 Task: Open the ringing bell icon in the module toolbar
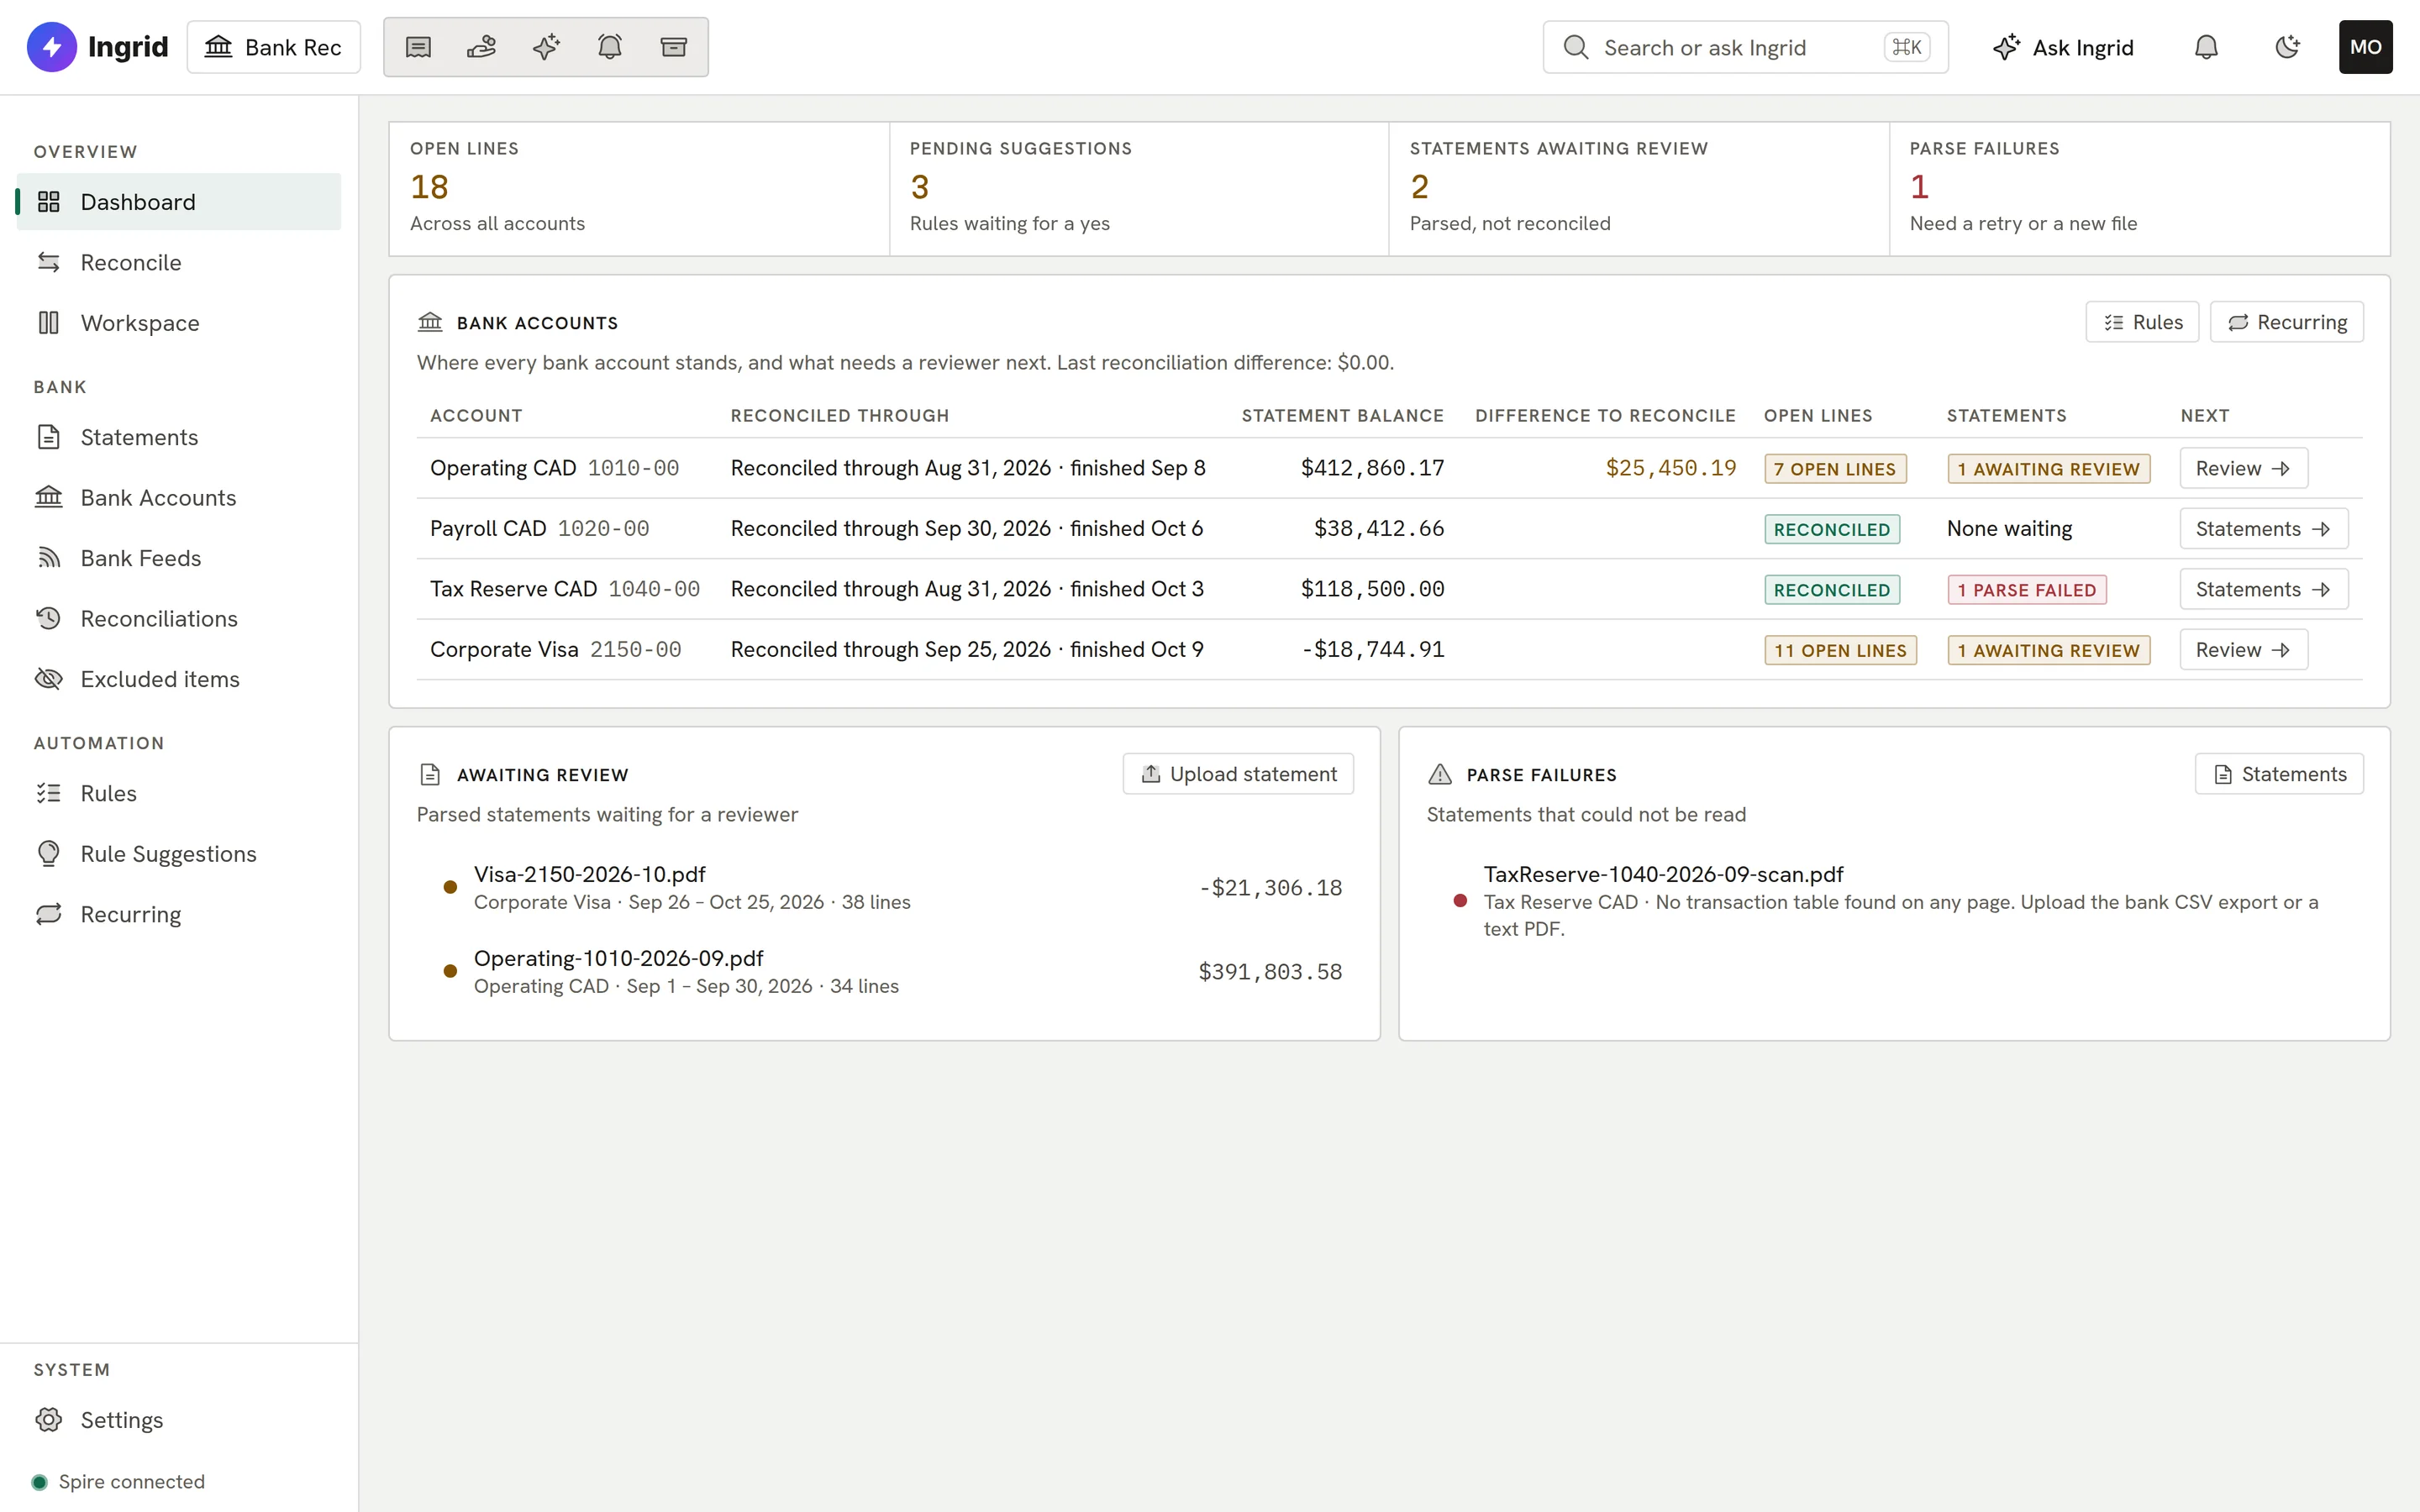pos(610,47)
